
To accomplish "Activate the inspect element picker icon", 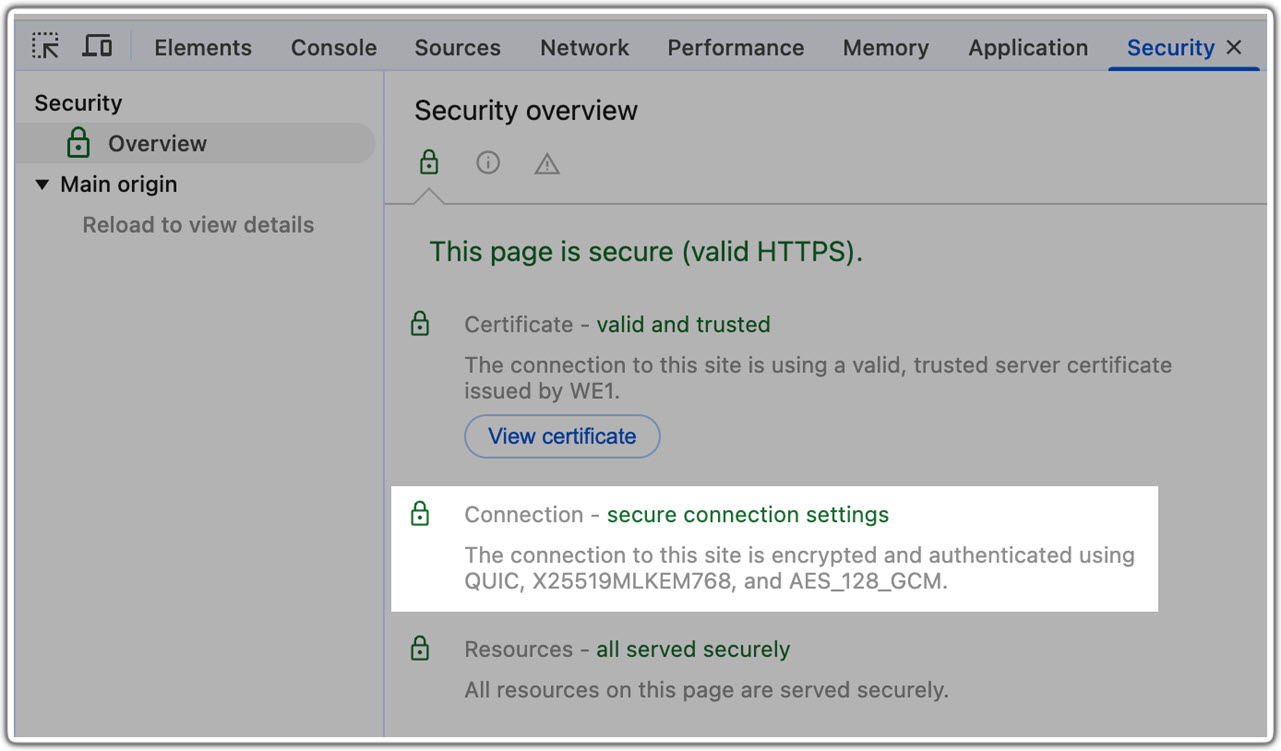I will pos(46,46).
